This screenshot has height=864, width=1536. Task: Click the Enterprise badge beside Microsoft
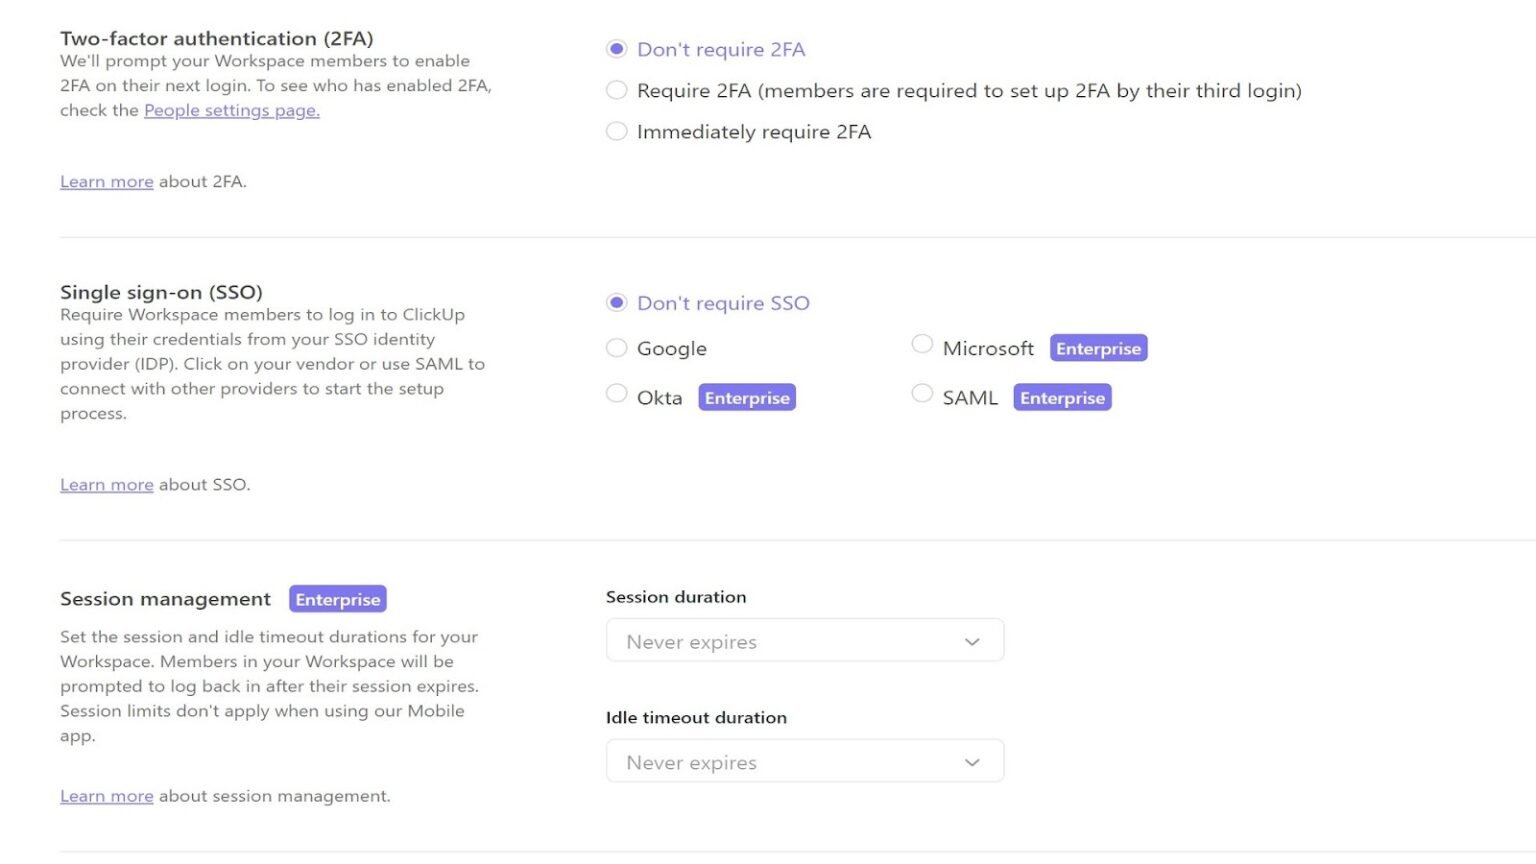1098,348
